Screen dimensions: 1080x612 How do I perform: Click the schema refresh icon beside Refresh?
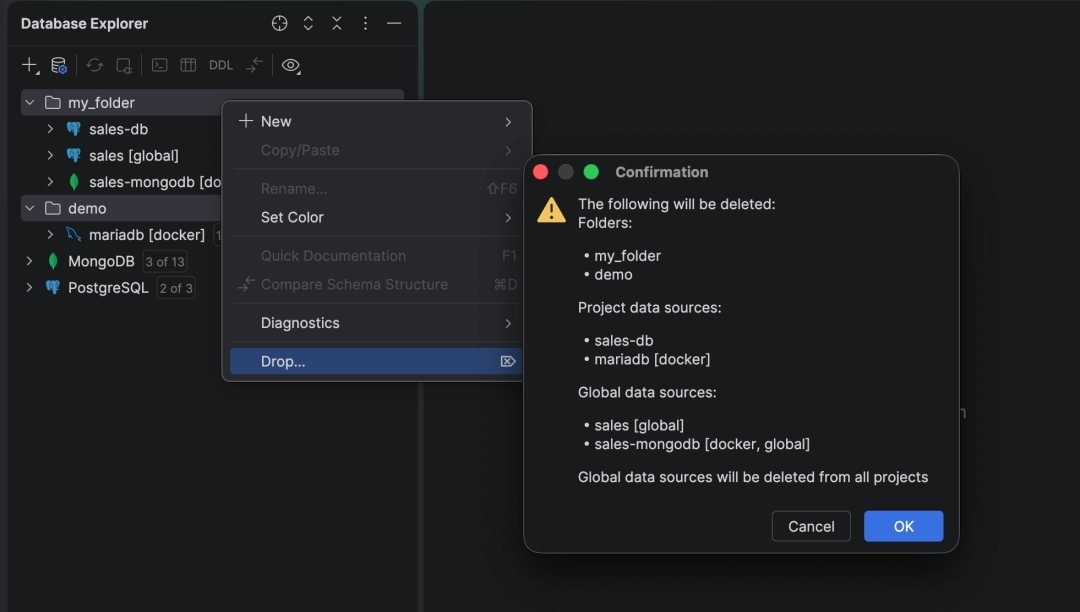coord(123,65)
